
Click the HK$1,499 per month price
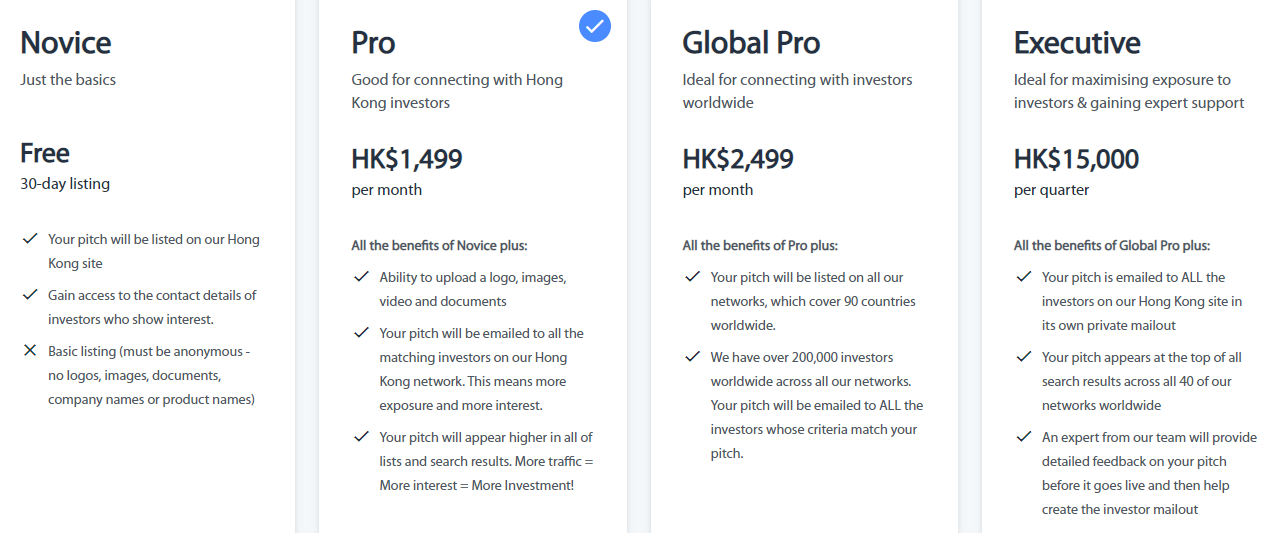(407, 159)
